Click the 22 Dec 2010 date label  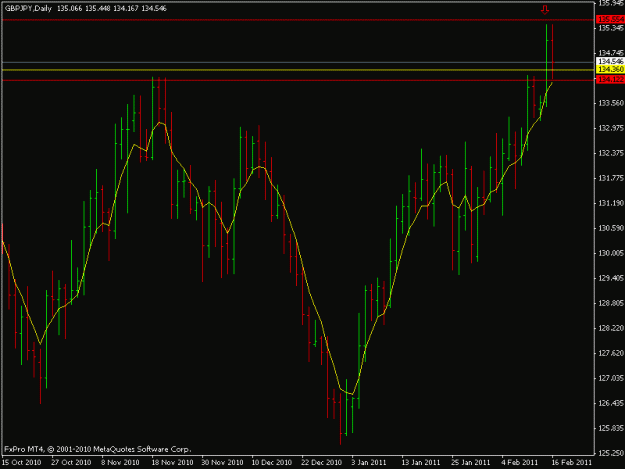click(x=321, y=463)
